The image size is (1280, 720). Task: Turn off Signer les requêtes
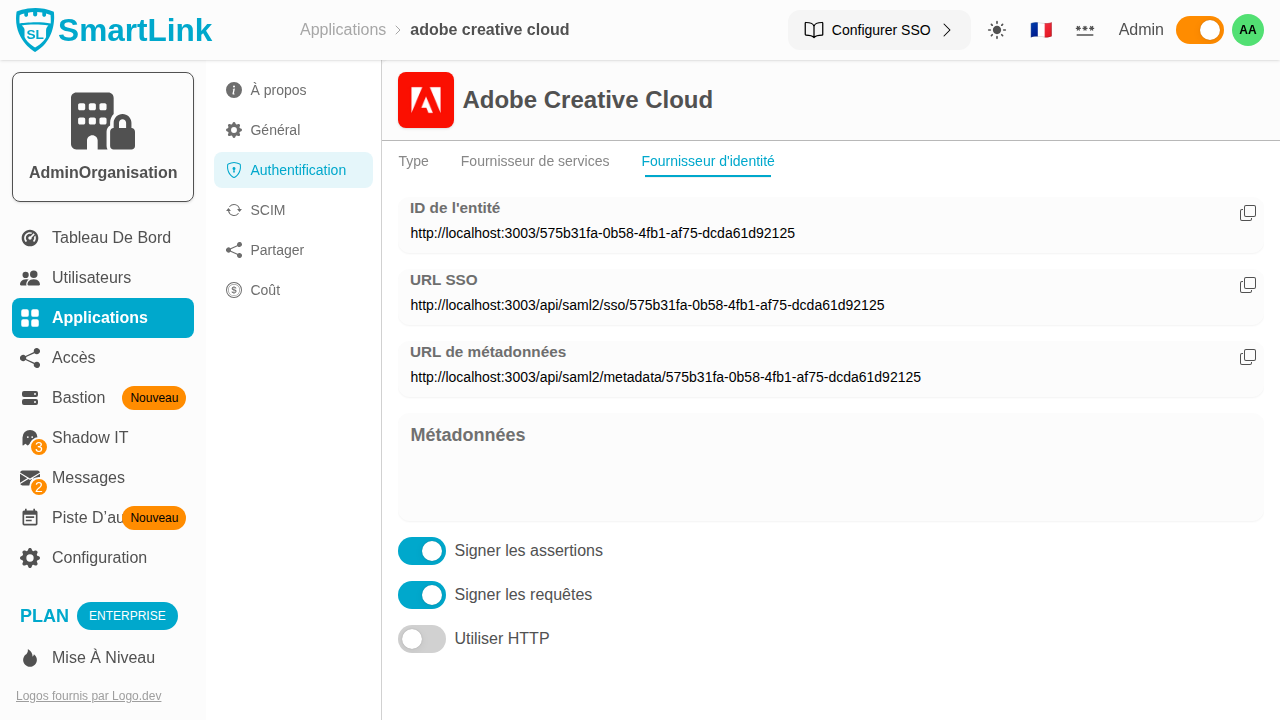[x=422, y=595]
